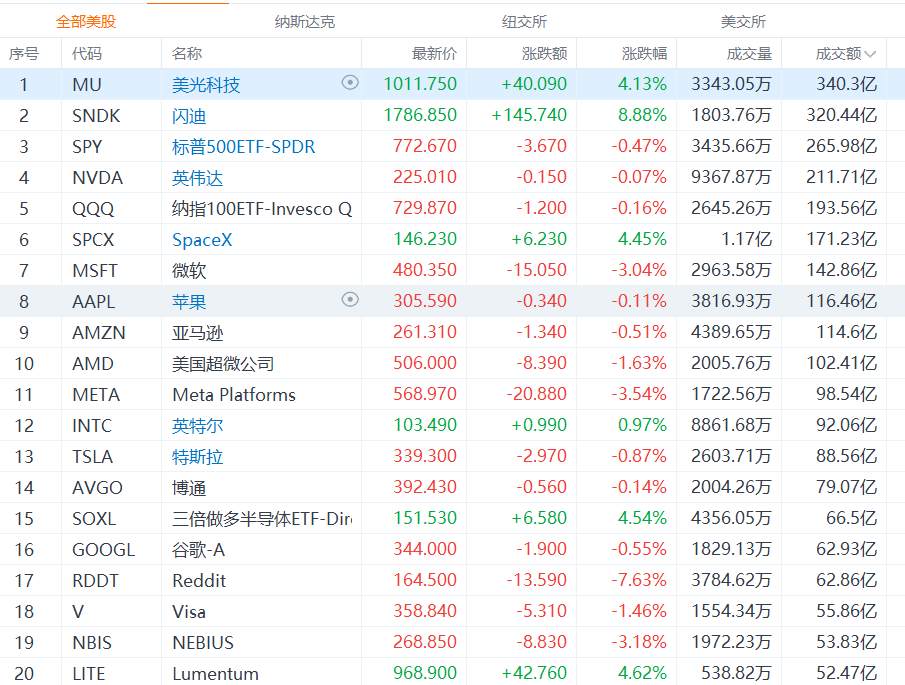Select the Reddit name cell
Screen dimensions: 905x685
(199, 581)
